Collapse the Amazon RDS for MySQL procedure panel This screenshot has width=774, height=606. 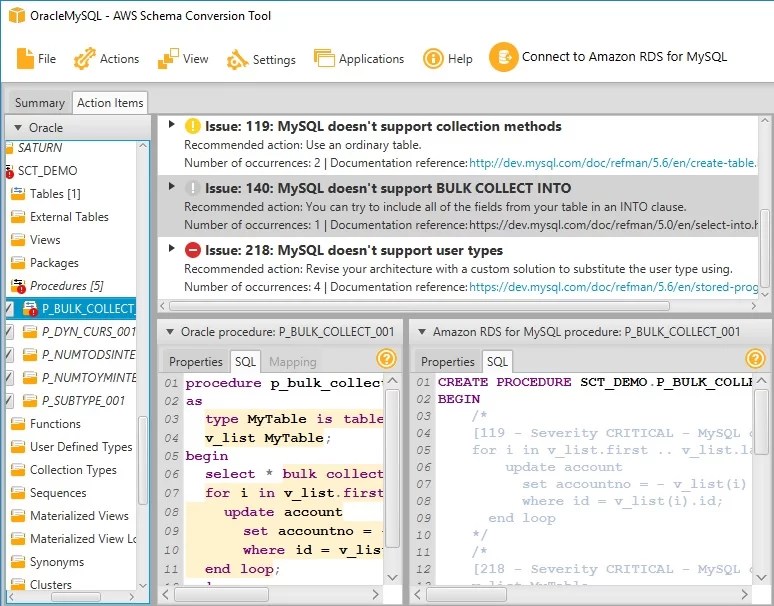point(422,332)
